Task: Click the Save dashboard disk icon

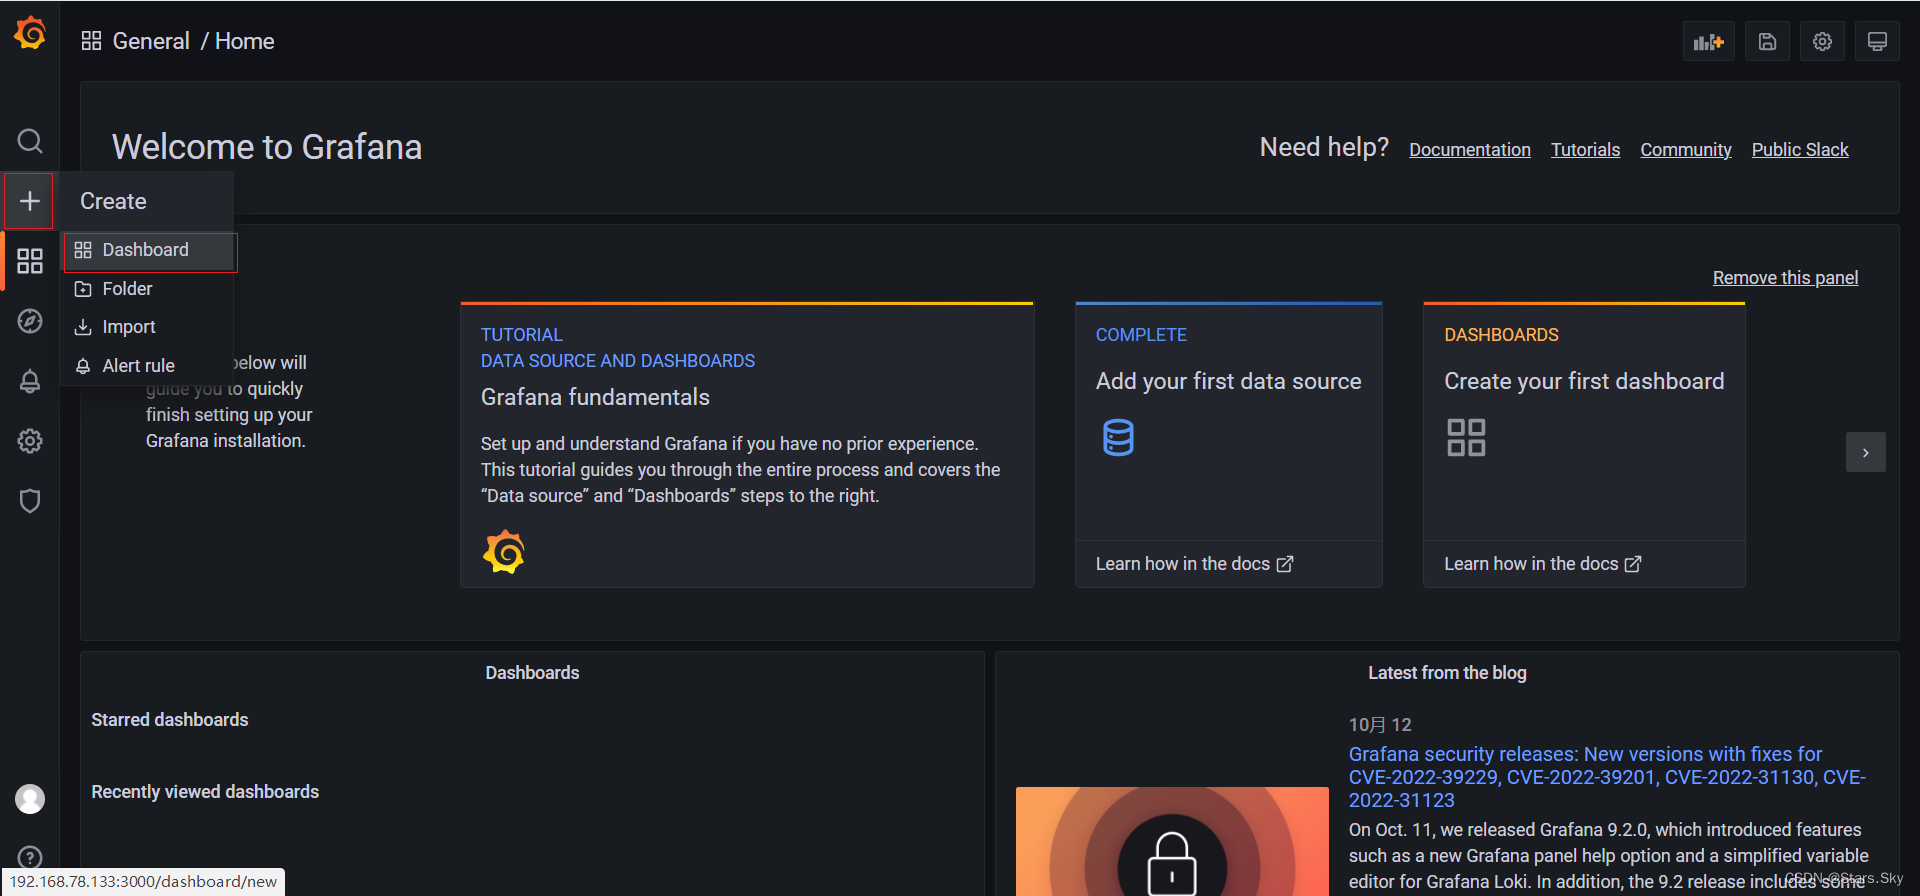Action: click(1767, 41)
